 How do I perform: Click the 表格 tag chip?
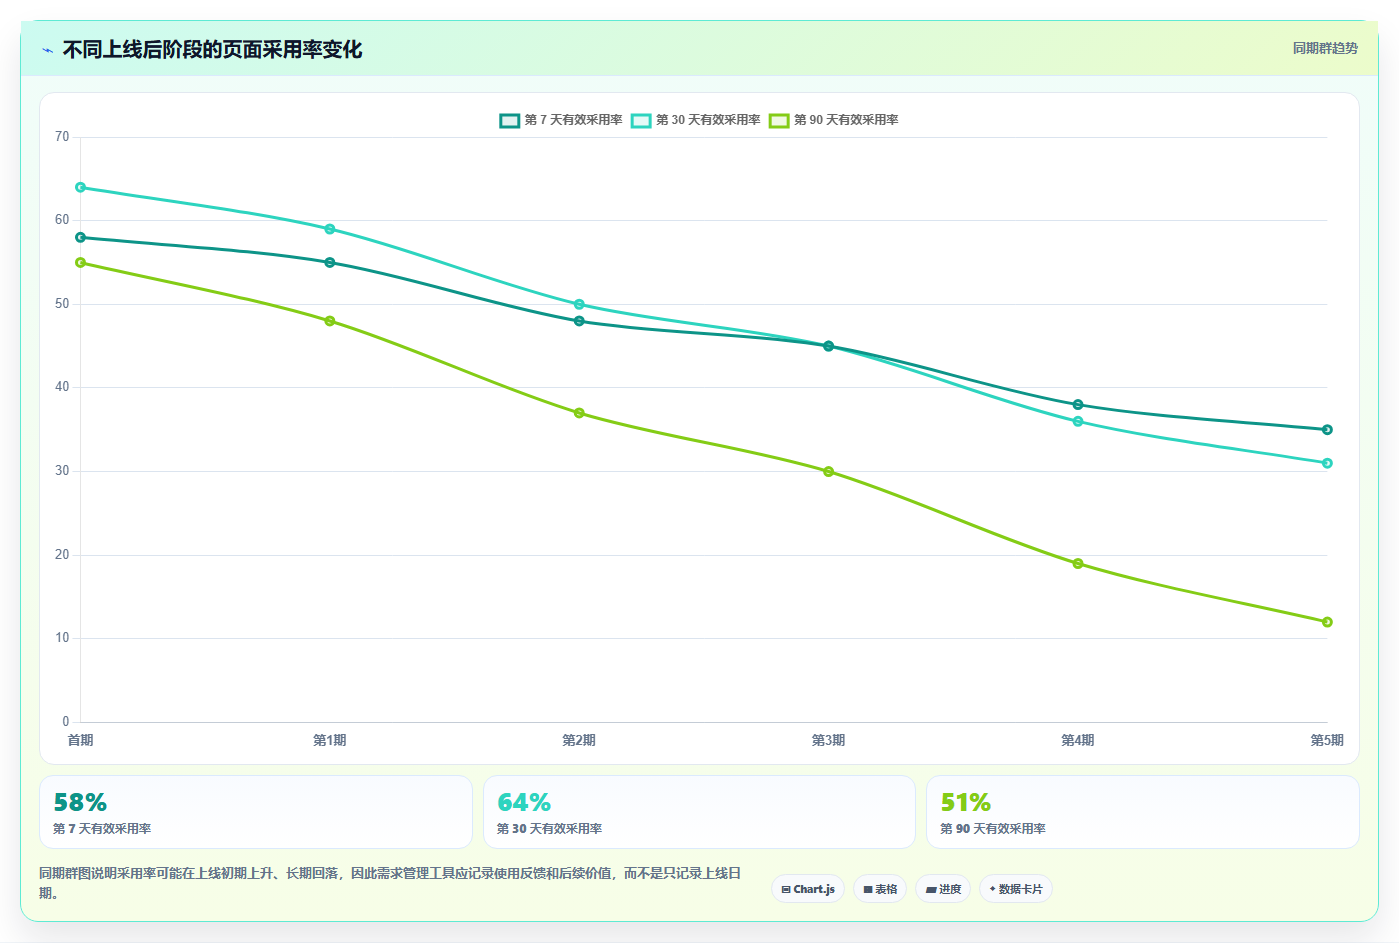coord(880,889)
